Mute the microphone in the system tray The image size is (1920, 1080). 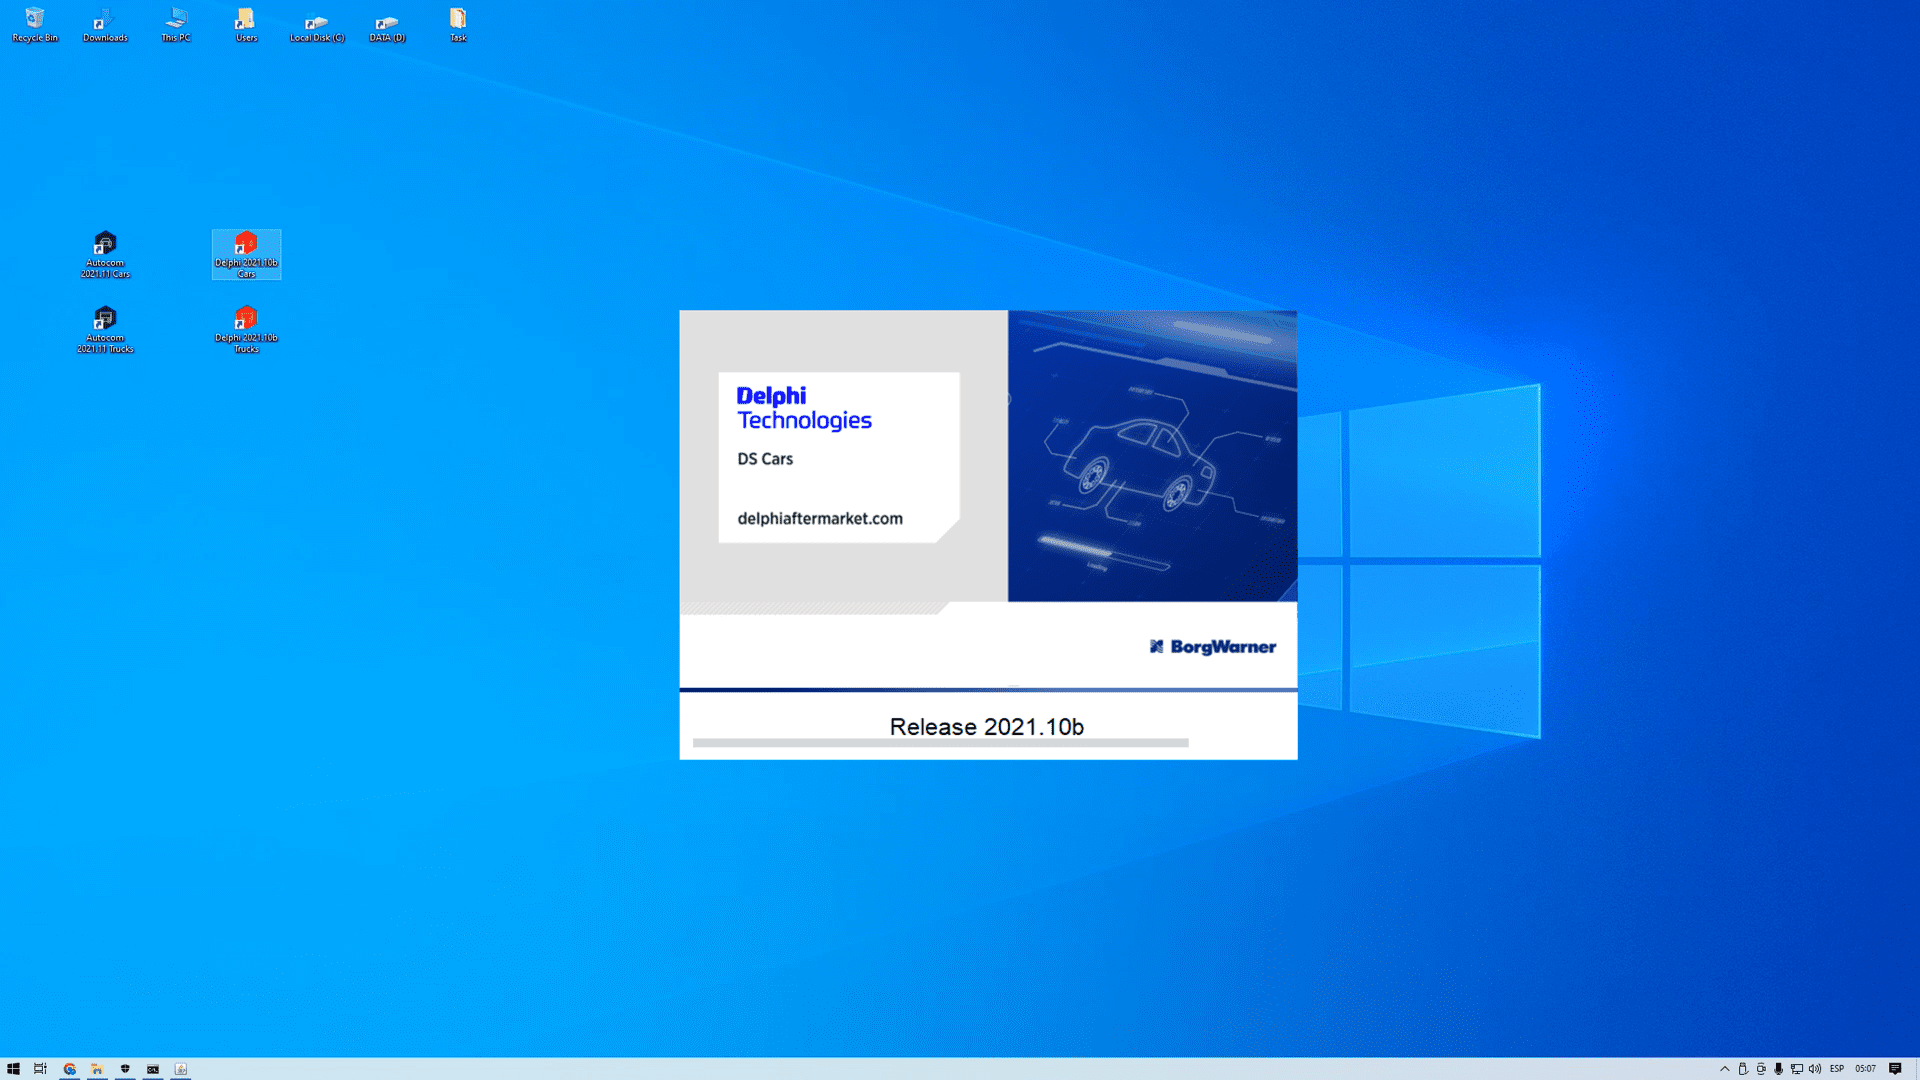pos(1778,1069)
